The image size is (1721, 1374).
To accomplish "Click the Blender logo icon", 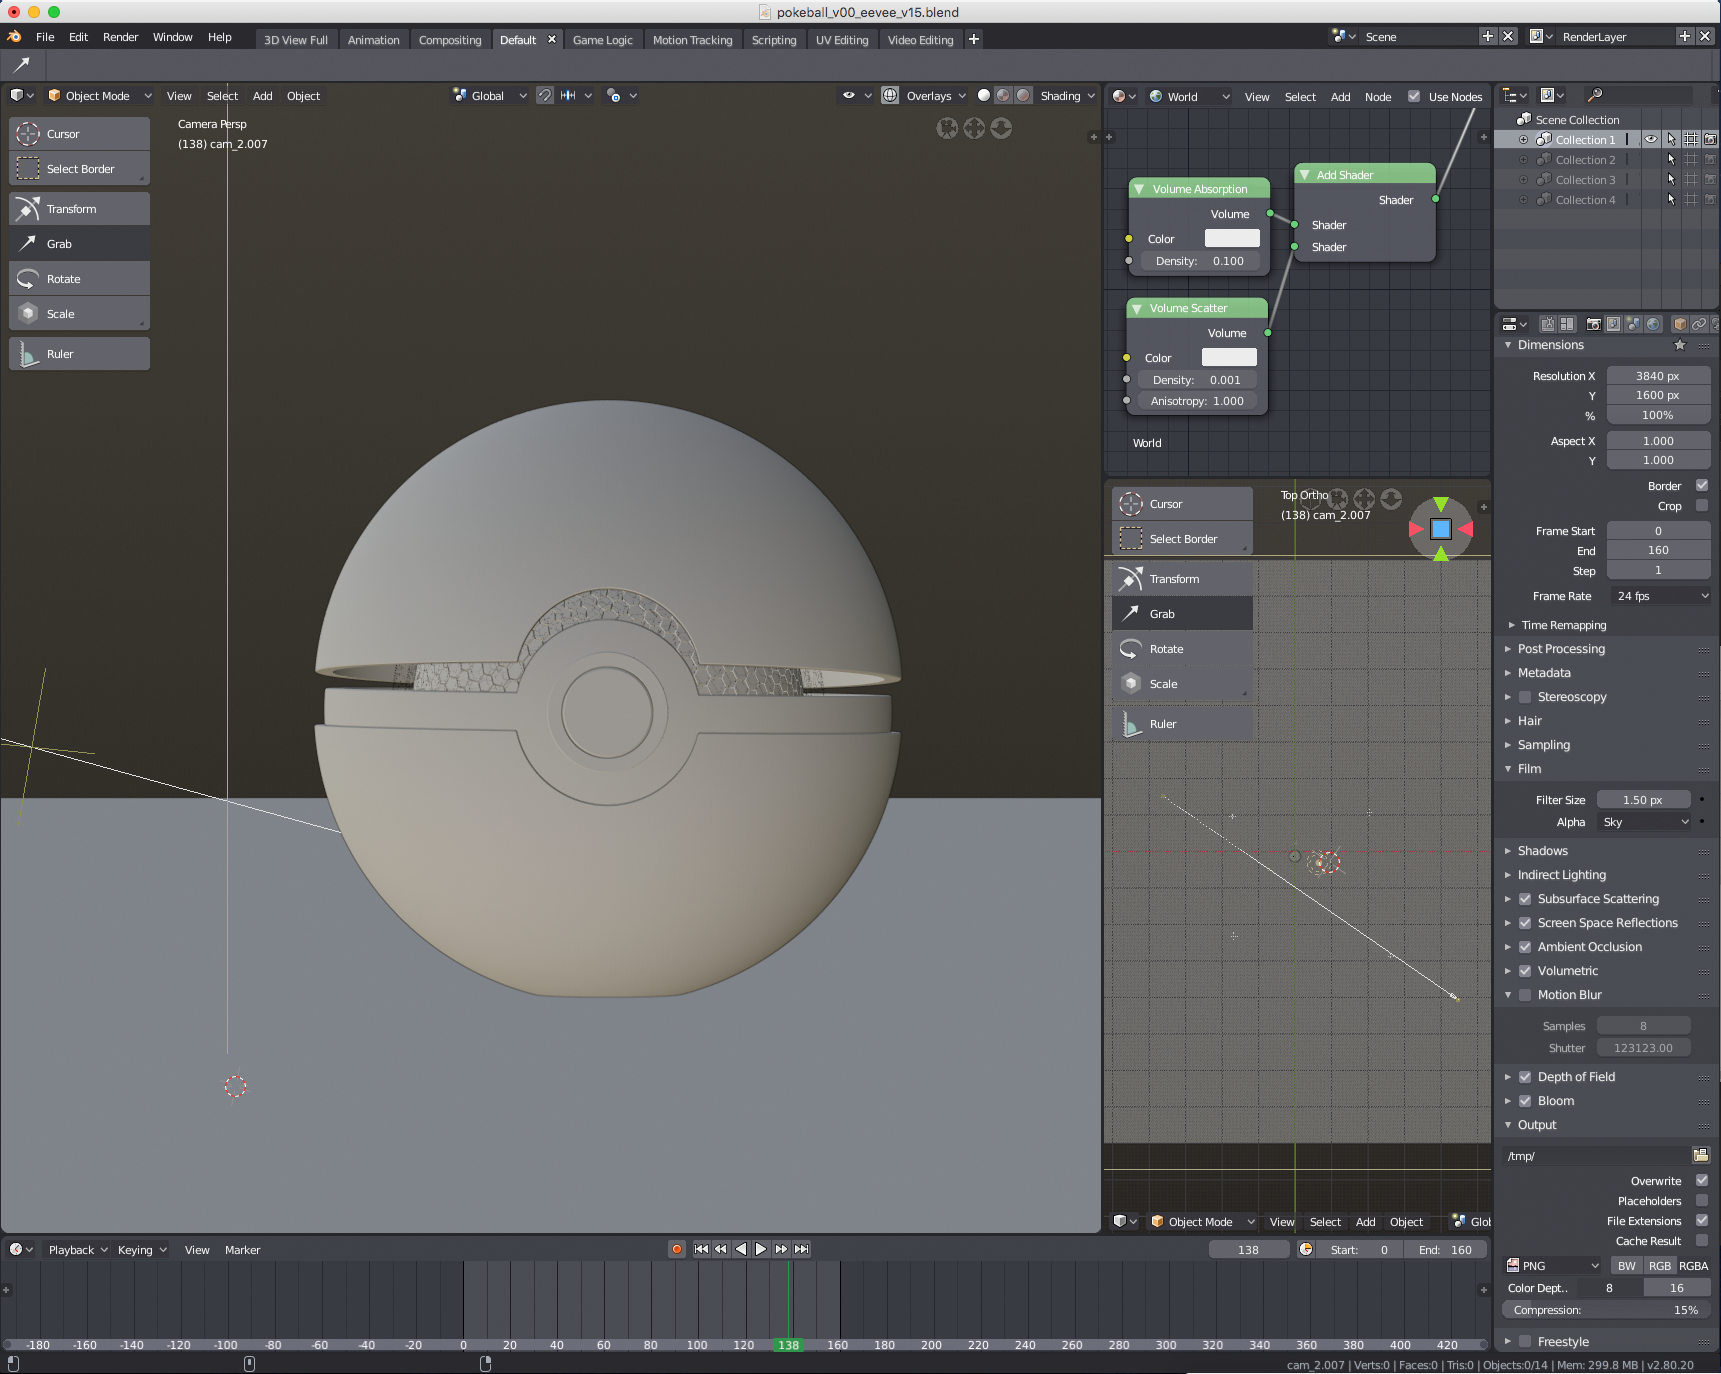I will (14, 37).
